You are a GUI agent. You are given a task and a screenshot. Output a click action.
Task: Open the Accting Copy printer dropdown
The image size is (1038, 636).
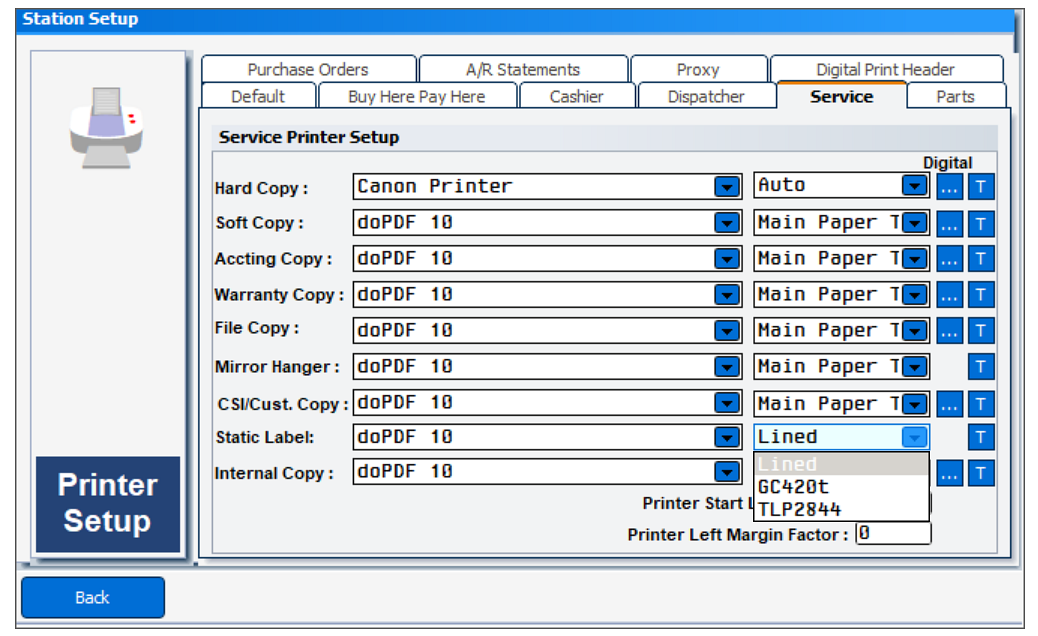point(727,259)
